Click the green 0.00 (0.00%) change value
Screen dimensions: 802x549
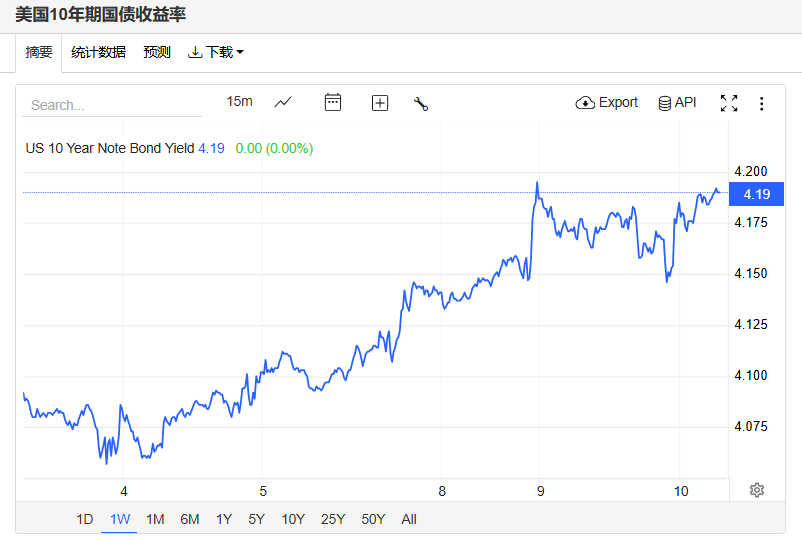[x=274, y=148]
